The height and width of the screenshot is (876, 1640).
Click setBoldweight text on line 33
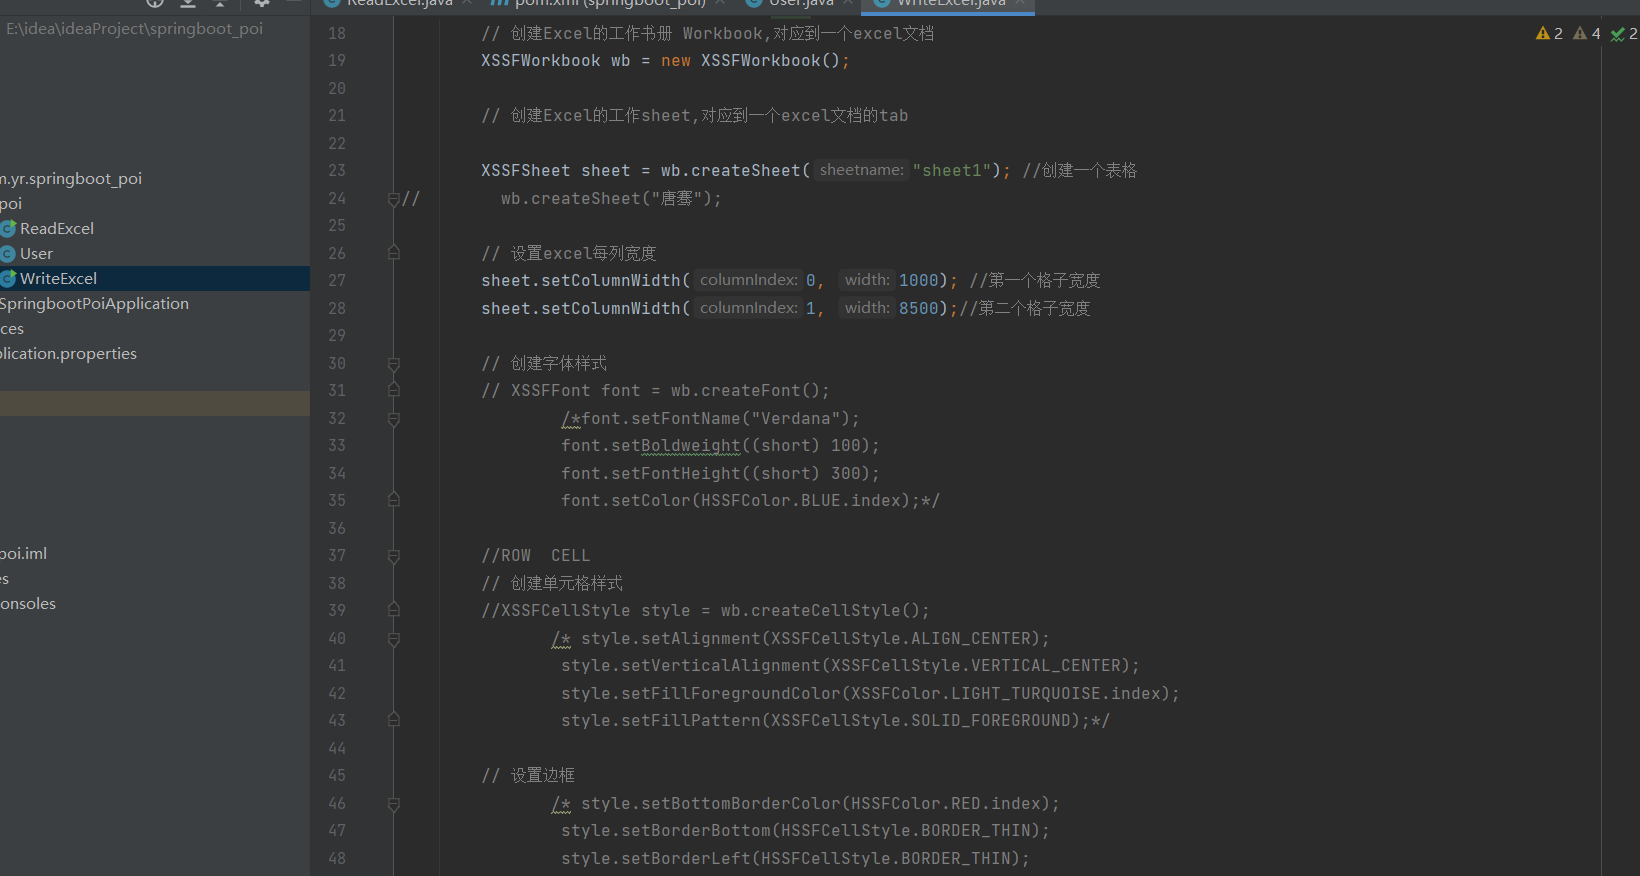676,446
